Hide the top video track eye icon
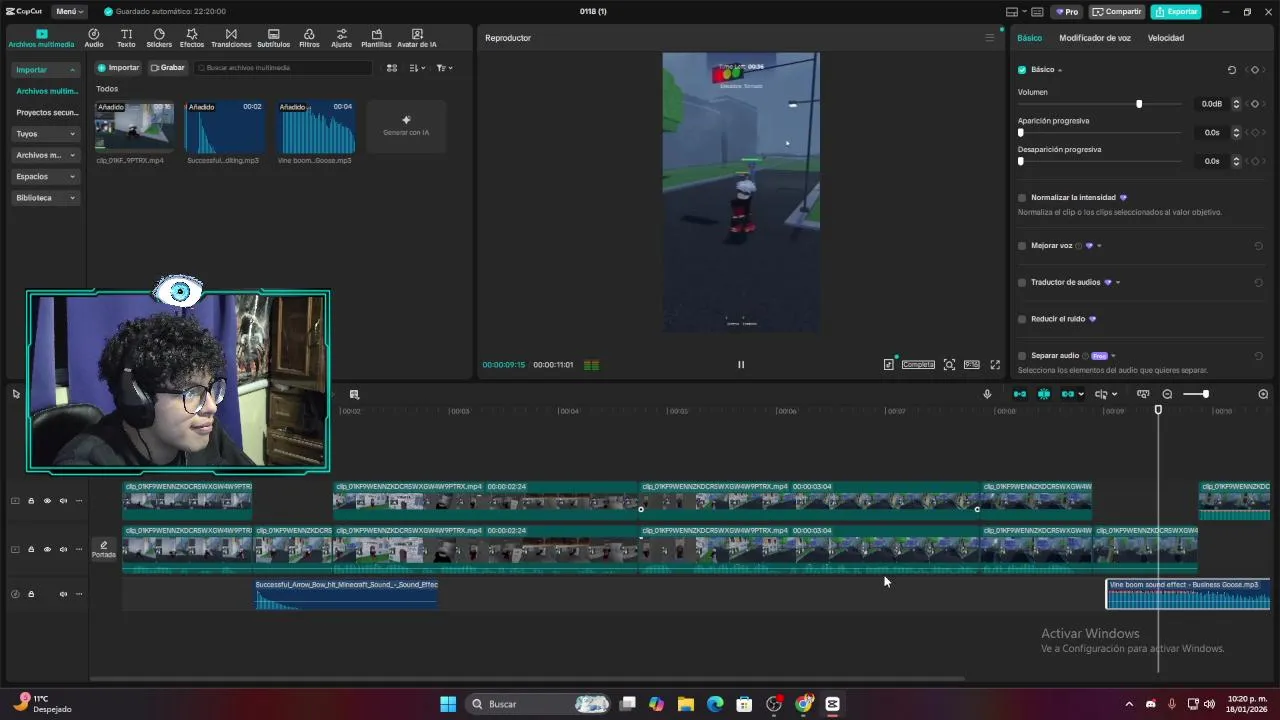 (47, 501)
